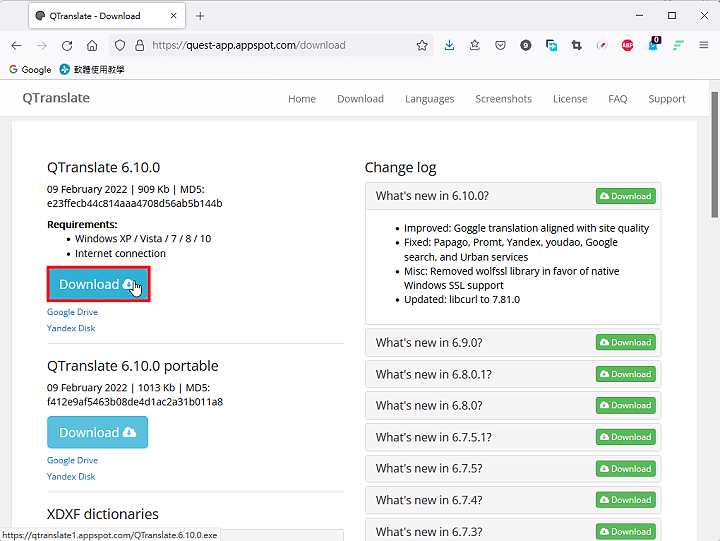This screenshot has width=720, height=541.
Task: Open the Firefox hamburger menu
Action: [x=703, y=45]
